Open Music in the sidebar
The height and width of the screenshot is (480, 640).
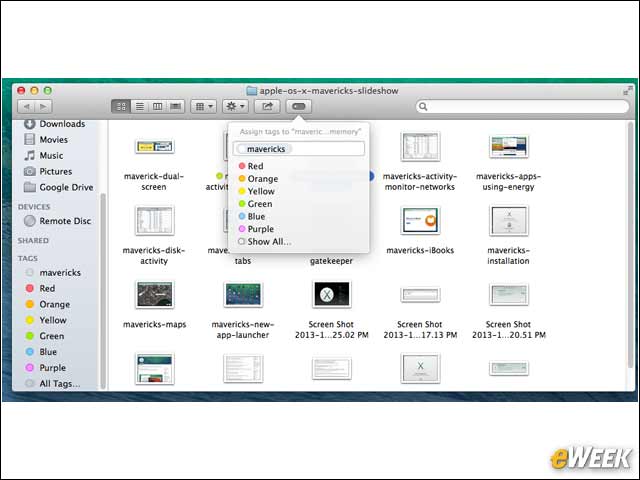(44, 156)
